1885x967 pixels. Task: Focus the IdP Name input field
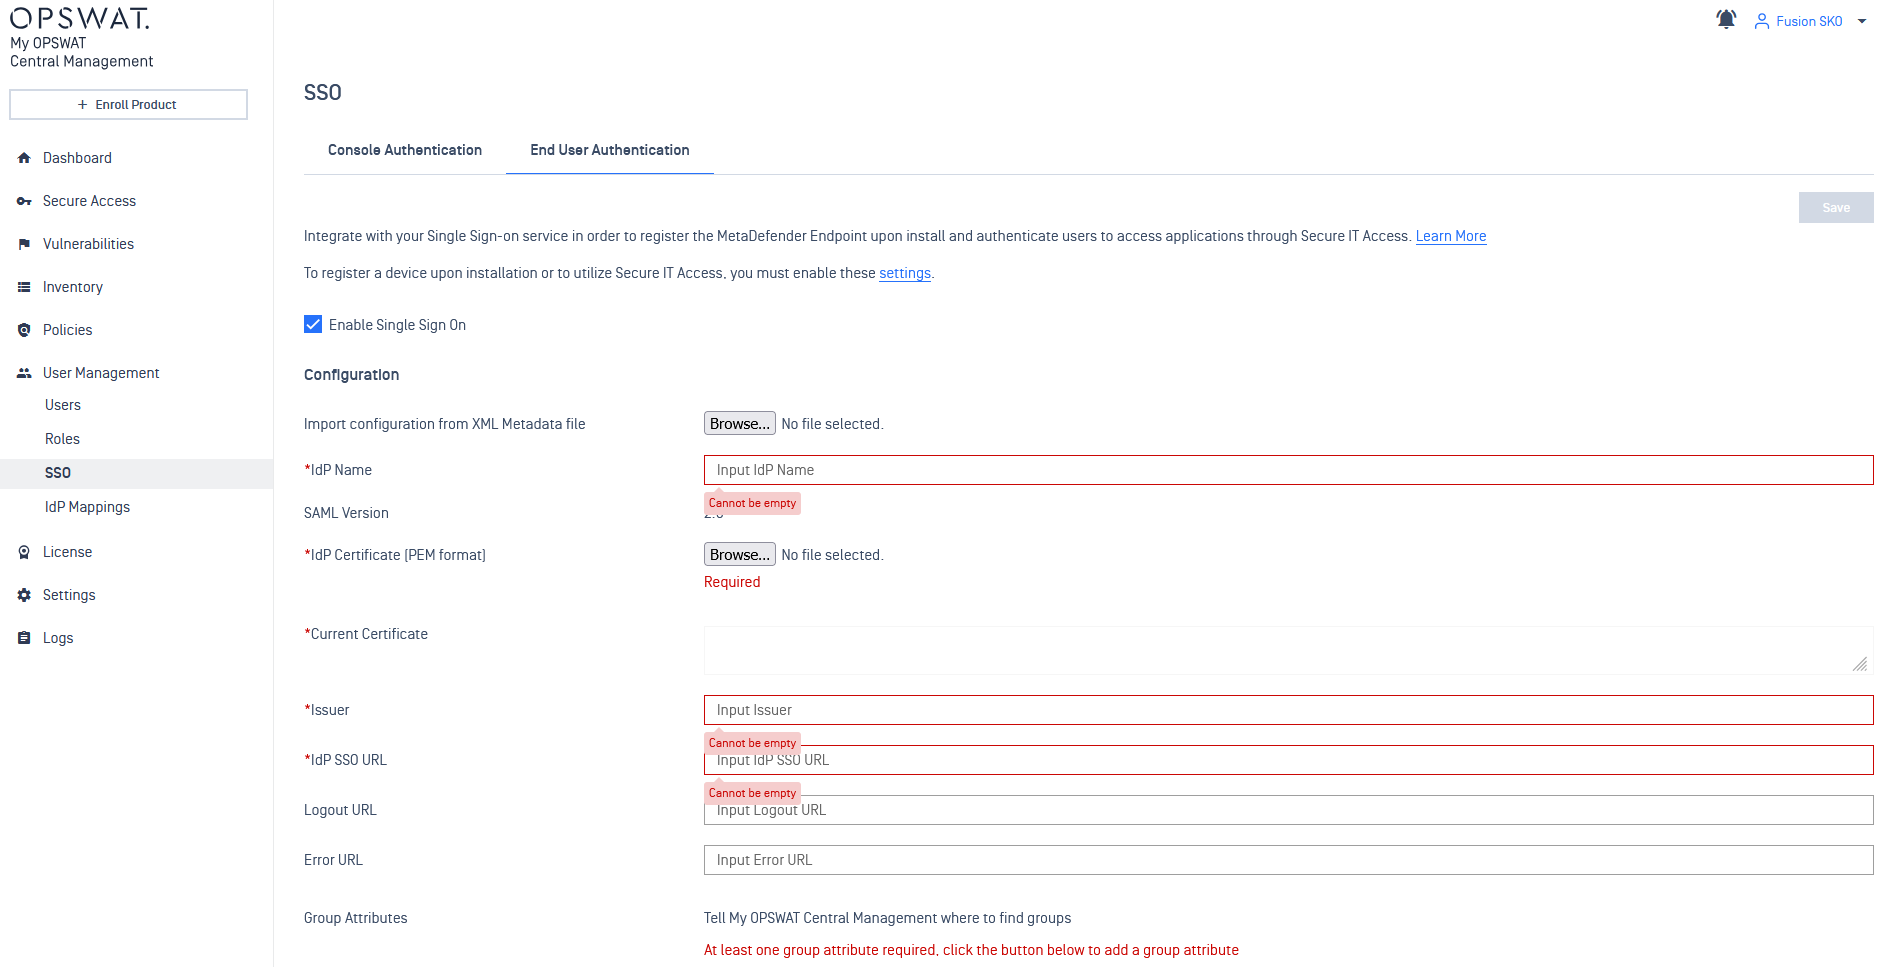click(x=1289, y=470)
